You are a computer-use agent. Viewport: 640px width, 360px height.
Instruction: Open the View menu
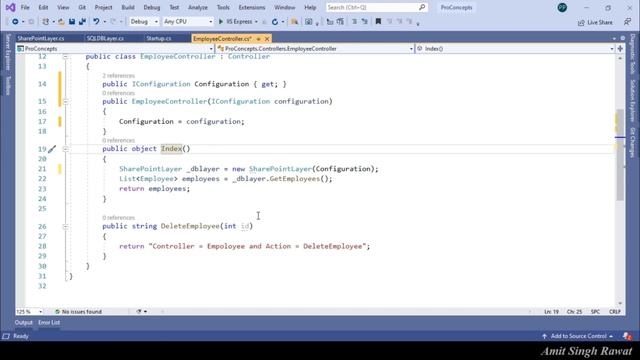[x=63, y=7]
